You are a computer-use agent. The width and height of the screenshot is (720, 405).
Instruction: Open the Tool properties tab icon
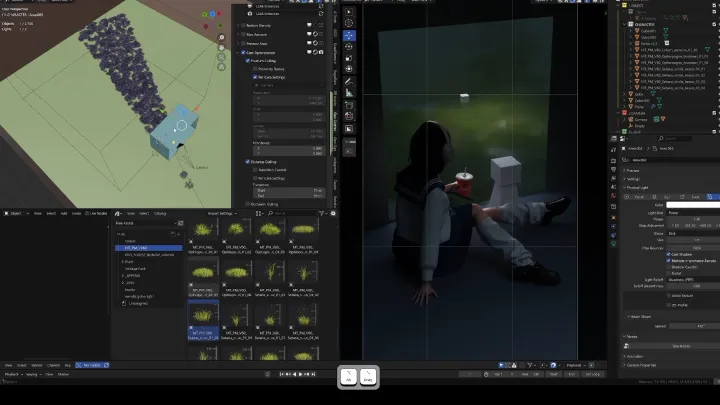[613, 150]
